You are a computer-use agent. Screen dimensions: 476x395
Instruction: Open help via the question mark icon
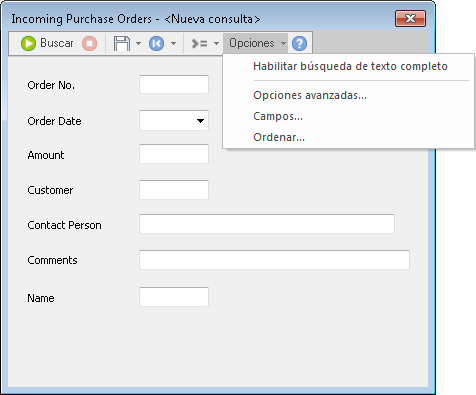click(x=299, y=43)
